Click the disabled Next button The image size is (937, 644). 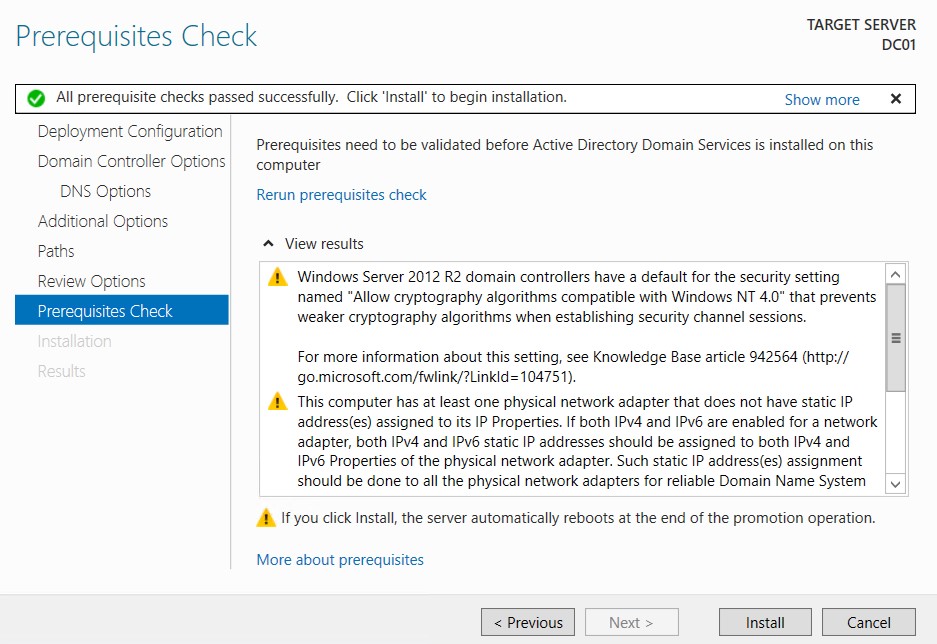click(x=632, y=622)
